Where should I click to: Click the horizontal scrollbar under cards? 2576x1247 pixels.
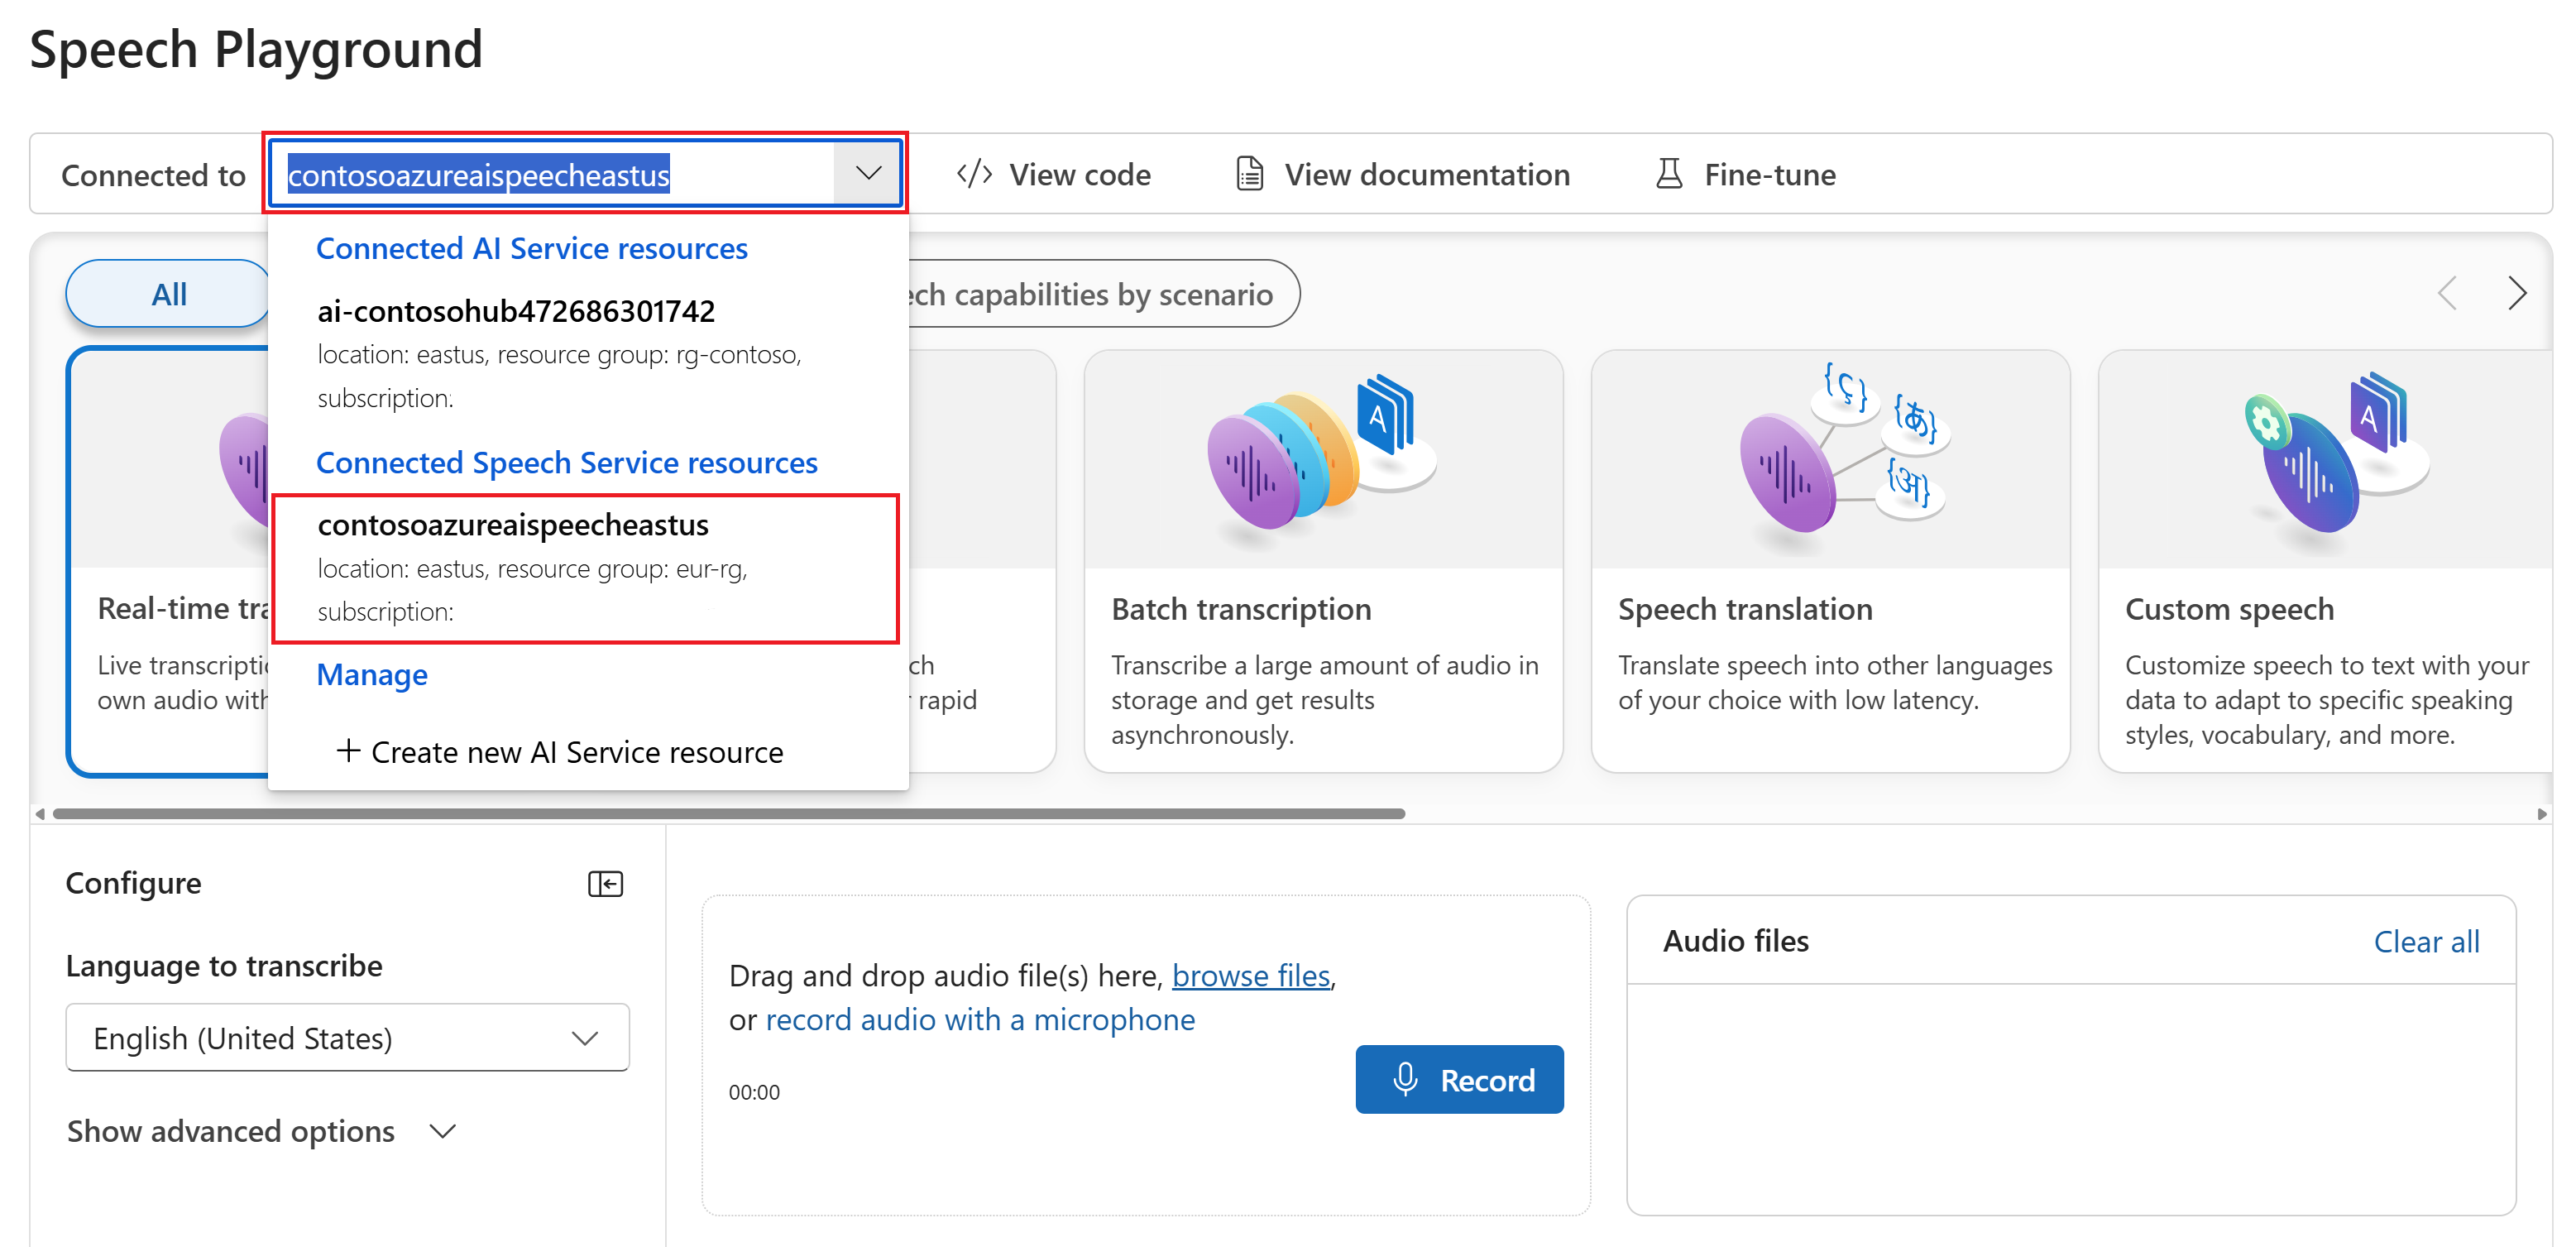pos(728,813)
